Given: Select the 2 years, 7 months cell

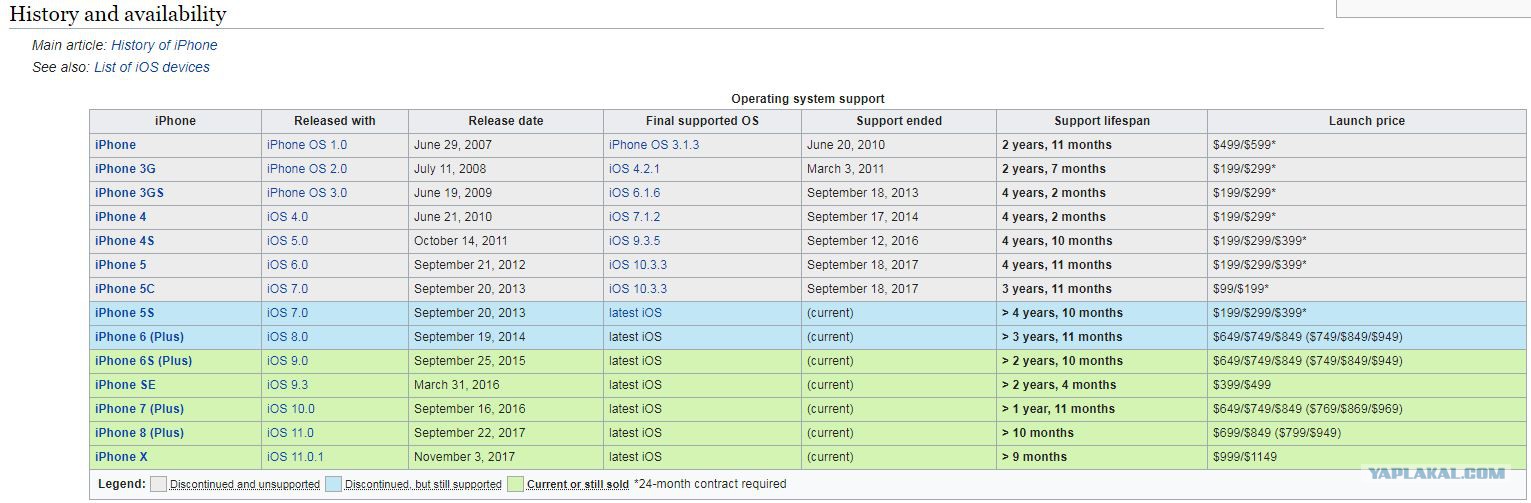Looking at the screenshot, I should click(1102, 169).
